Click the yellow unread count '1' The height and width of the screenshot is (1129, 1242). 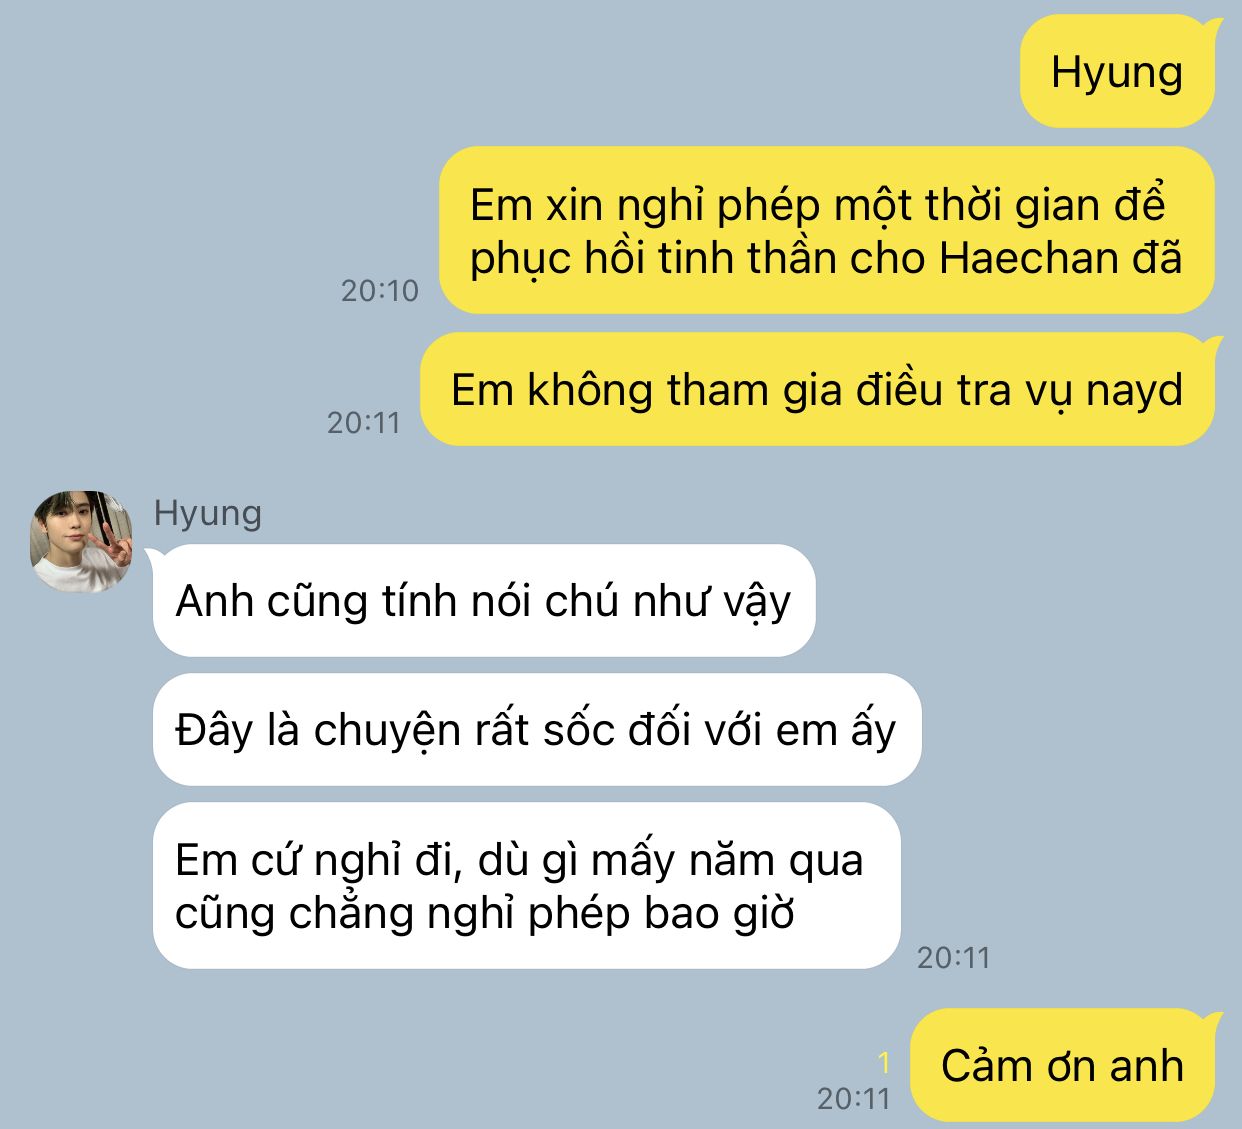coord(884,1063)
